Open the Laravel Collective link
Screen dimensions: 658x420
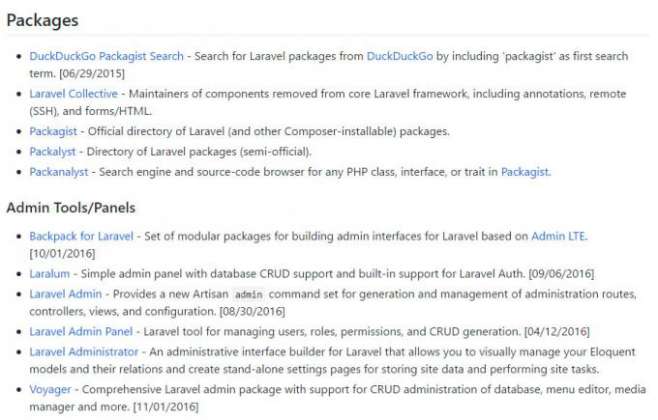(73, 94)
